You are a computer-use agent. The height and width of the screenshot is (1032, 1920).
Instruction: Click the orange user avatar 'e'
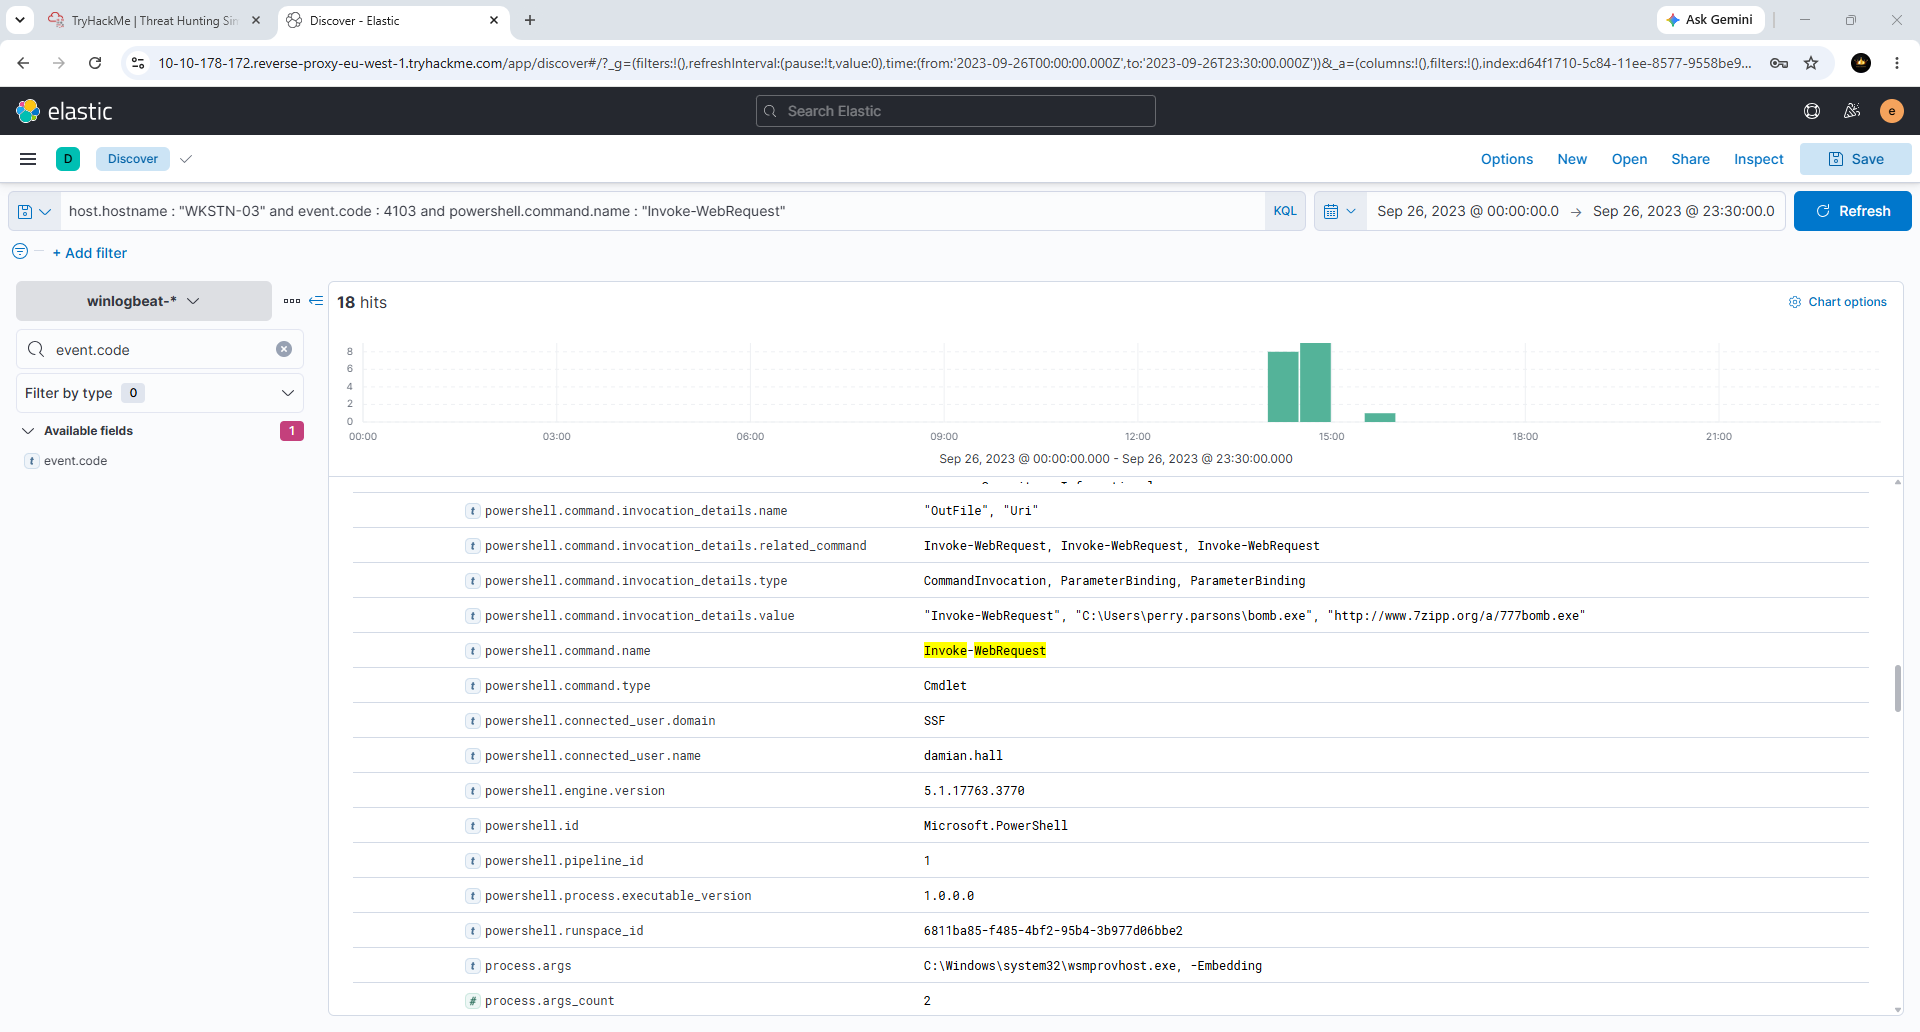[1892, 111]
